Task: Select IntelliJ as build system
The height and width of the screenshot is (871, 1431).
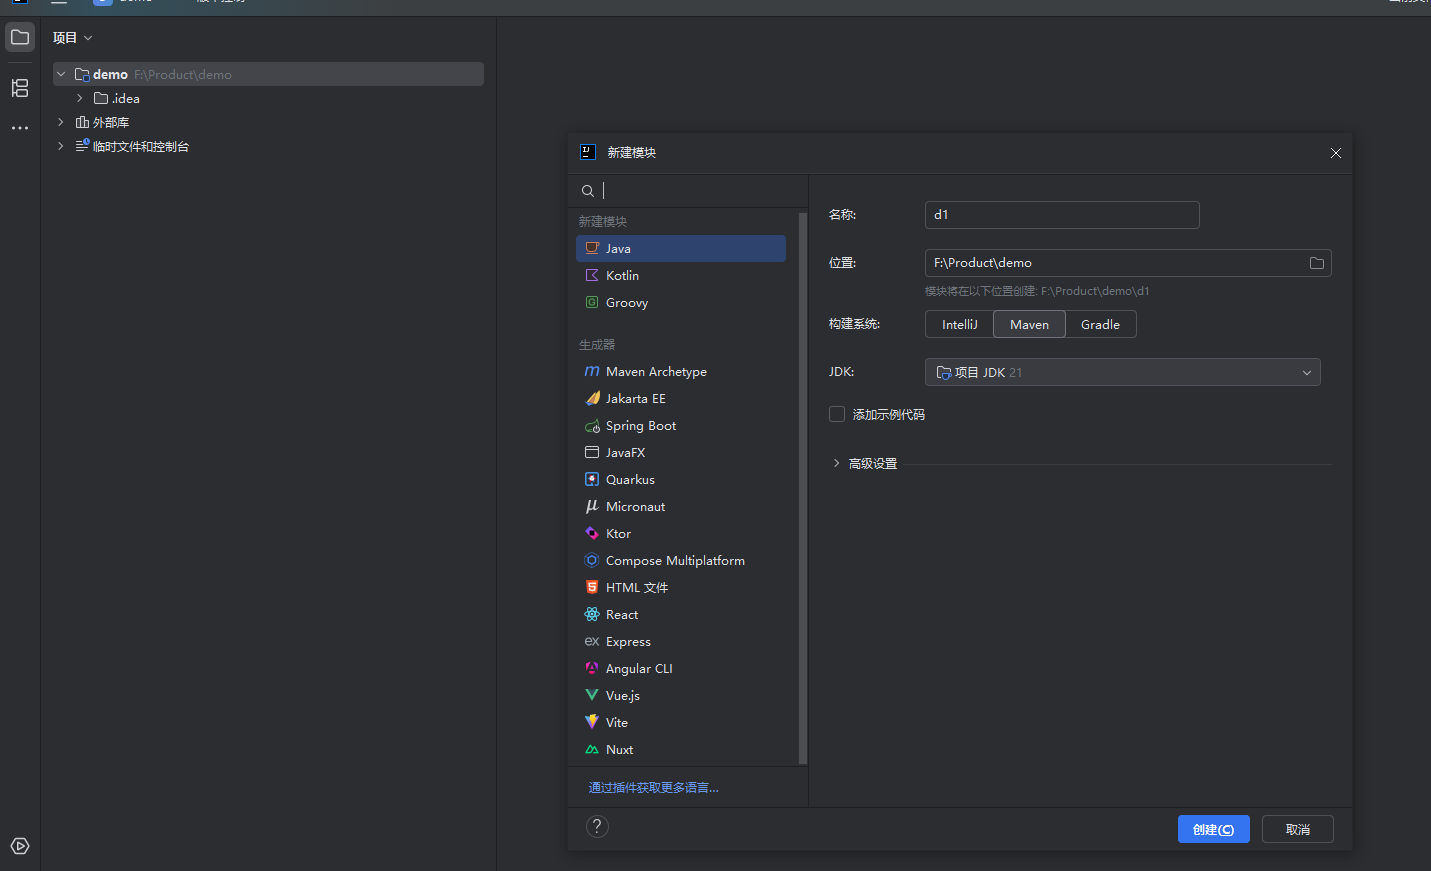Action: point(959,325)
